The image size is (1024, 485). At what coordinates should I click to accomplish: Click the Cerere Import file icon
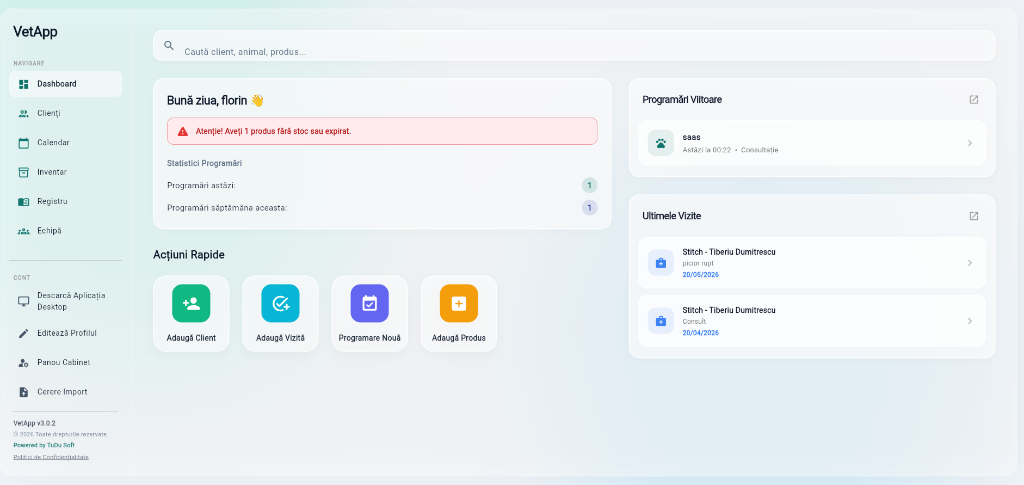pyautogui.click(x=24, y=392)
